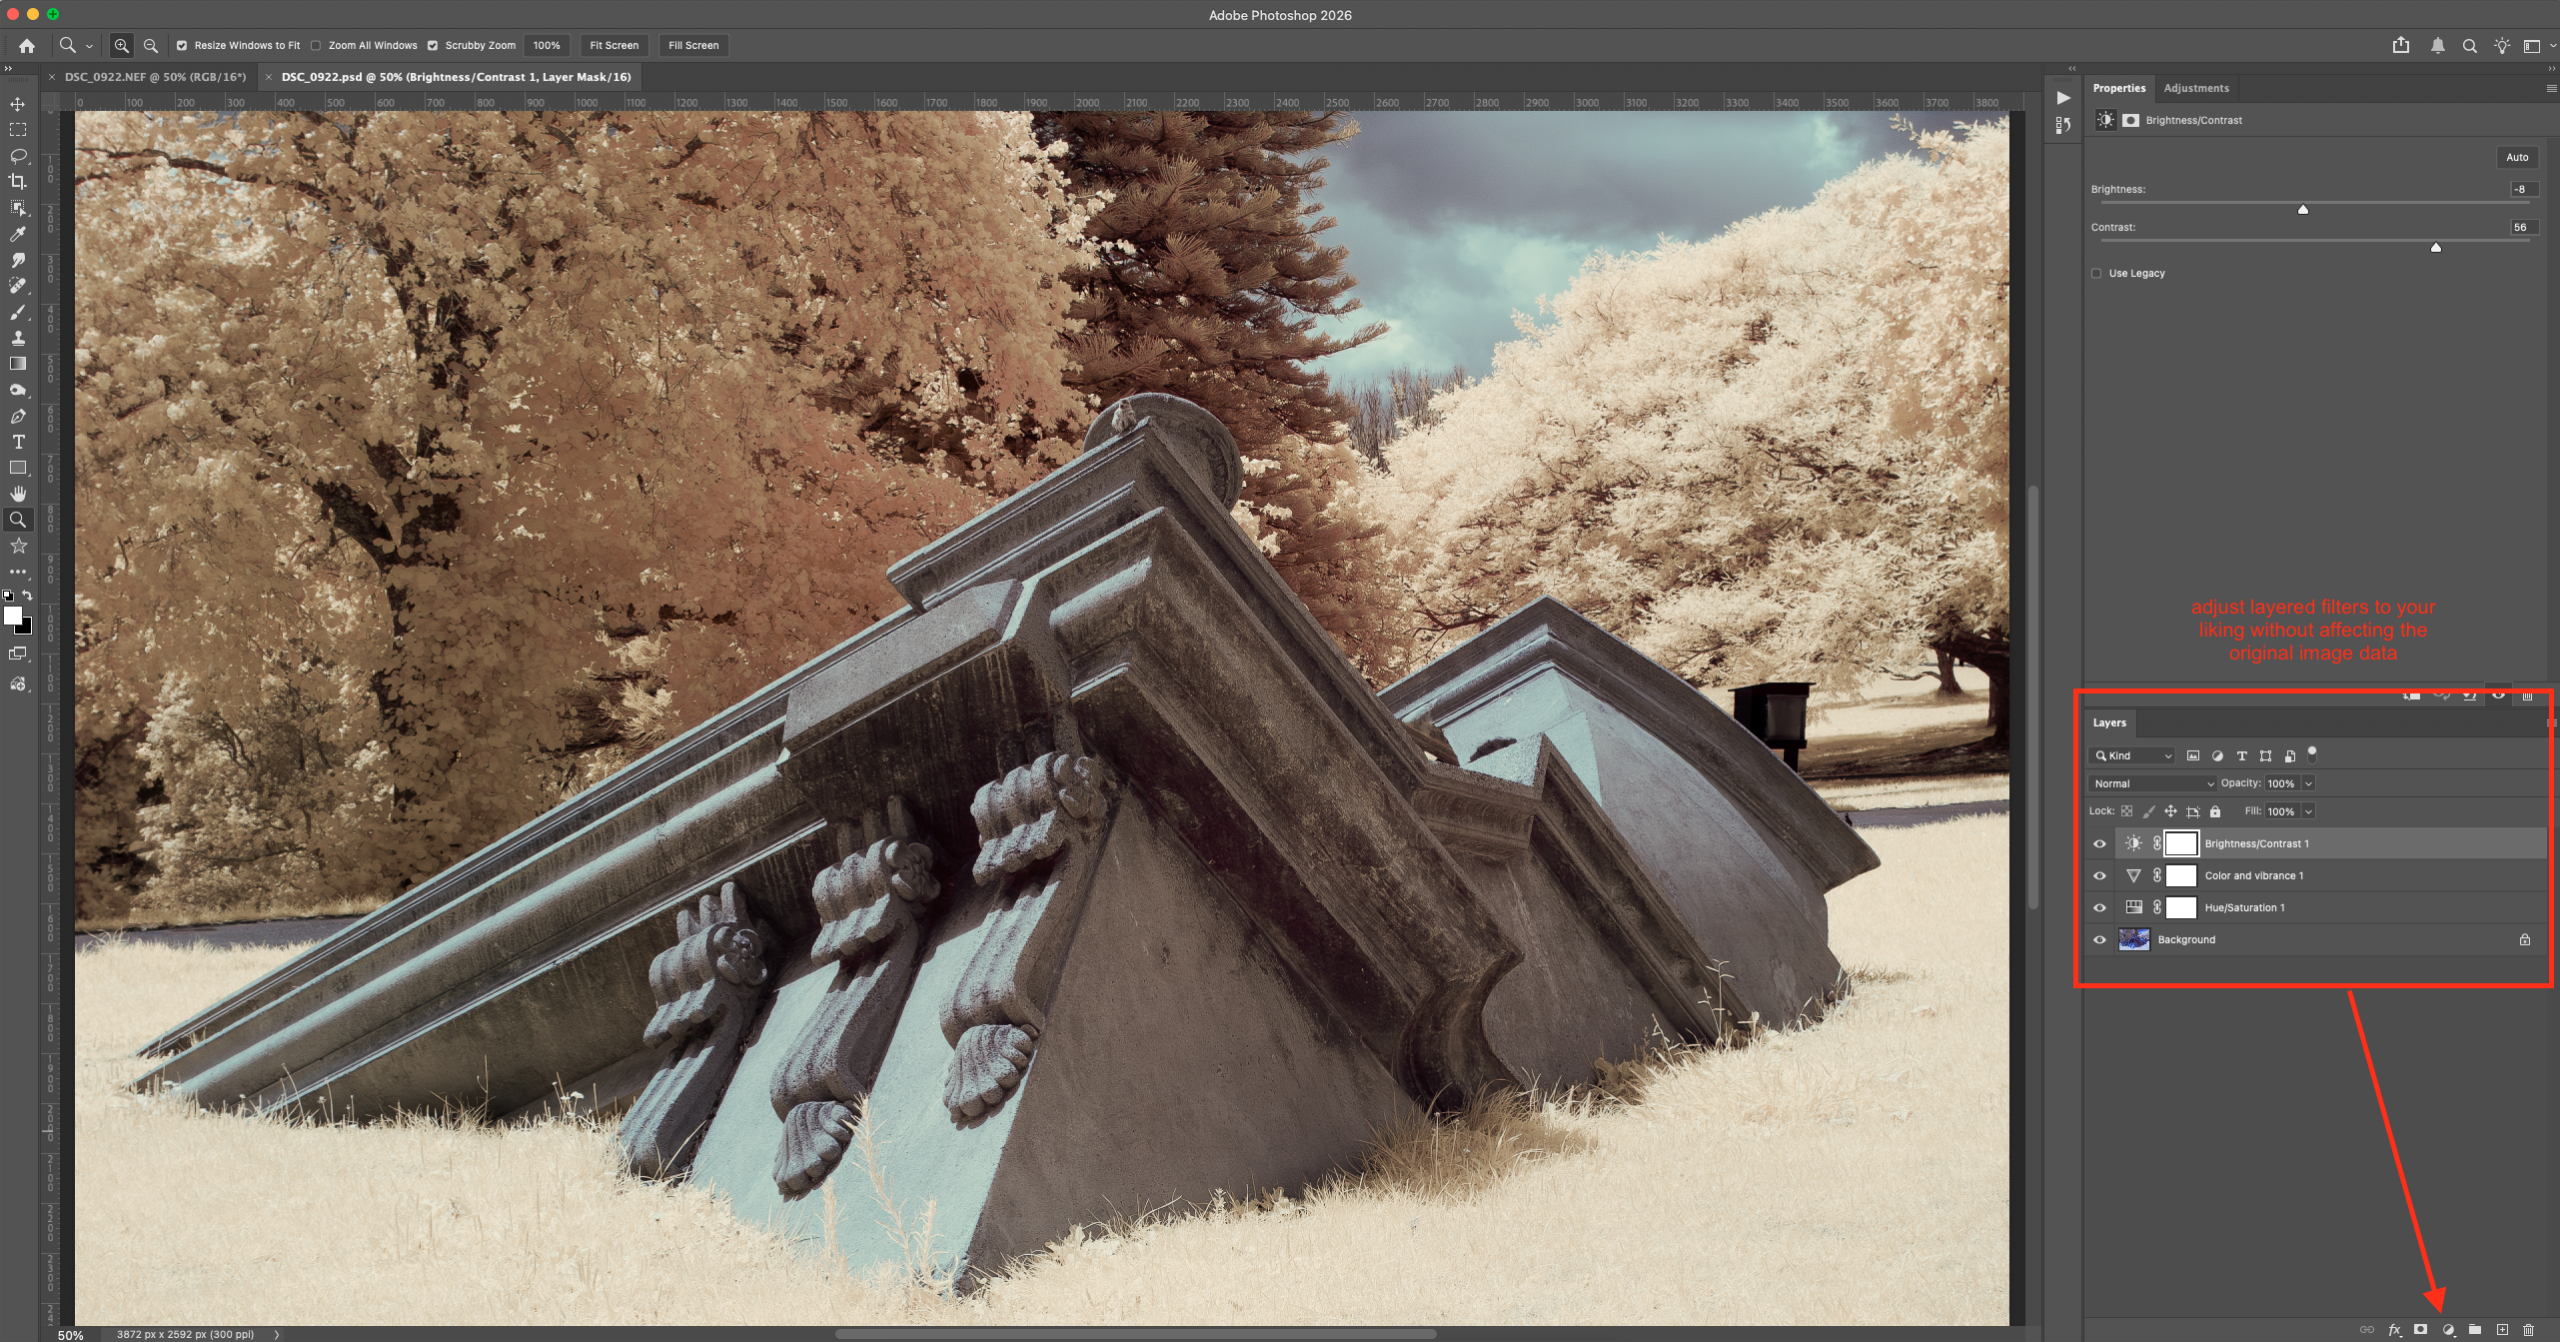
Task: Click the Auto button in Properties
Action: pyautogui.click(x=2516, y=157)
